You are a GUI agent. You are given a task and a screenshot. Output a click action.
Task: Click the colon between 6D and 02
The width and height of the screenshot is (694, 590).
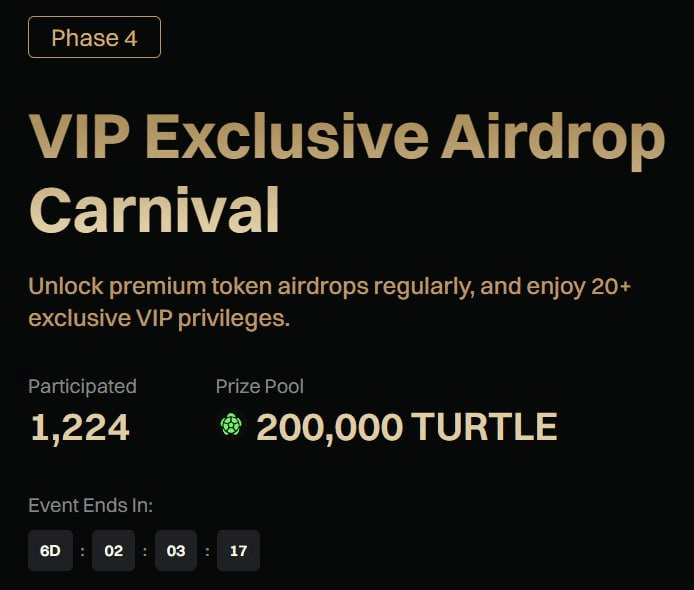click(82, 551)
